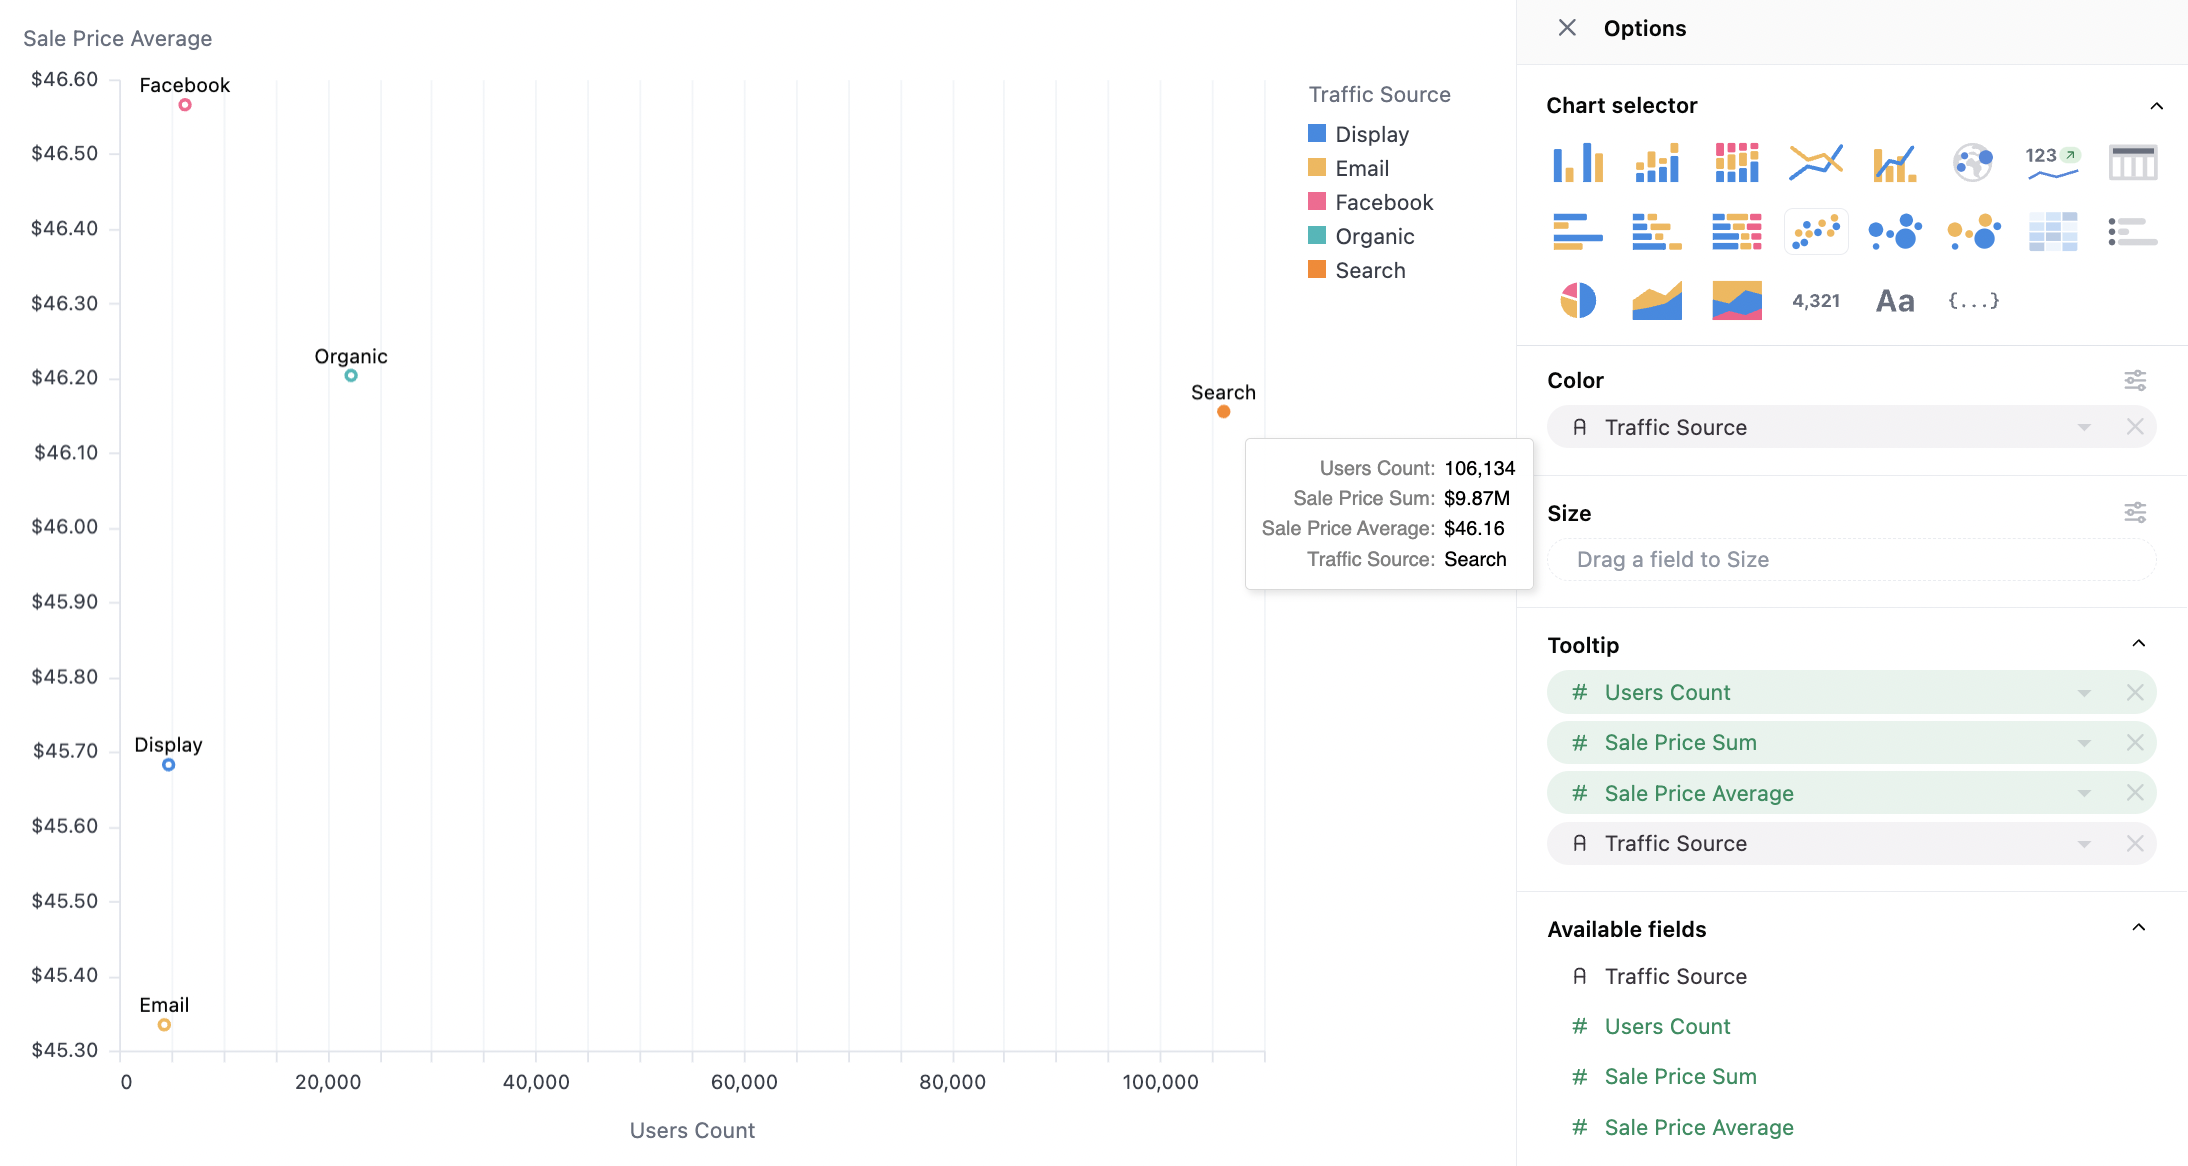Pick the line chart type icon
The height and width of the screenshot is (1166, 2188).
coord(1815,162)
